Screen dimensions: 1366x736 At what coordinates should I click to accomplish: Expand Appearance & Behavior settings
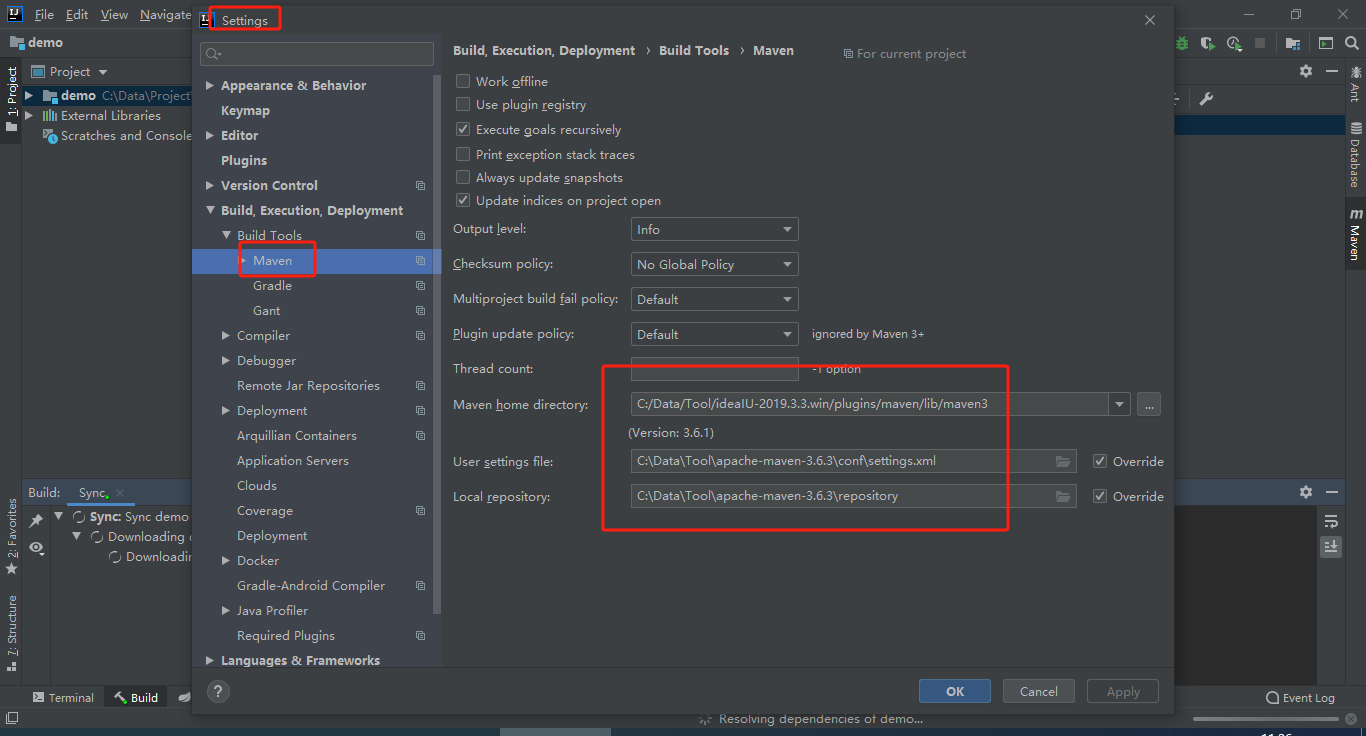[x=210, y=85]
